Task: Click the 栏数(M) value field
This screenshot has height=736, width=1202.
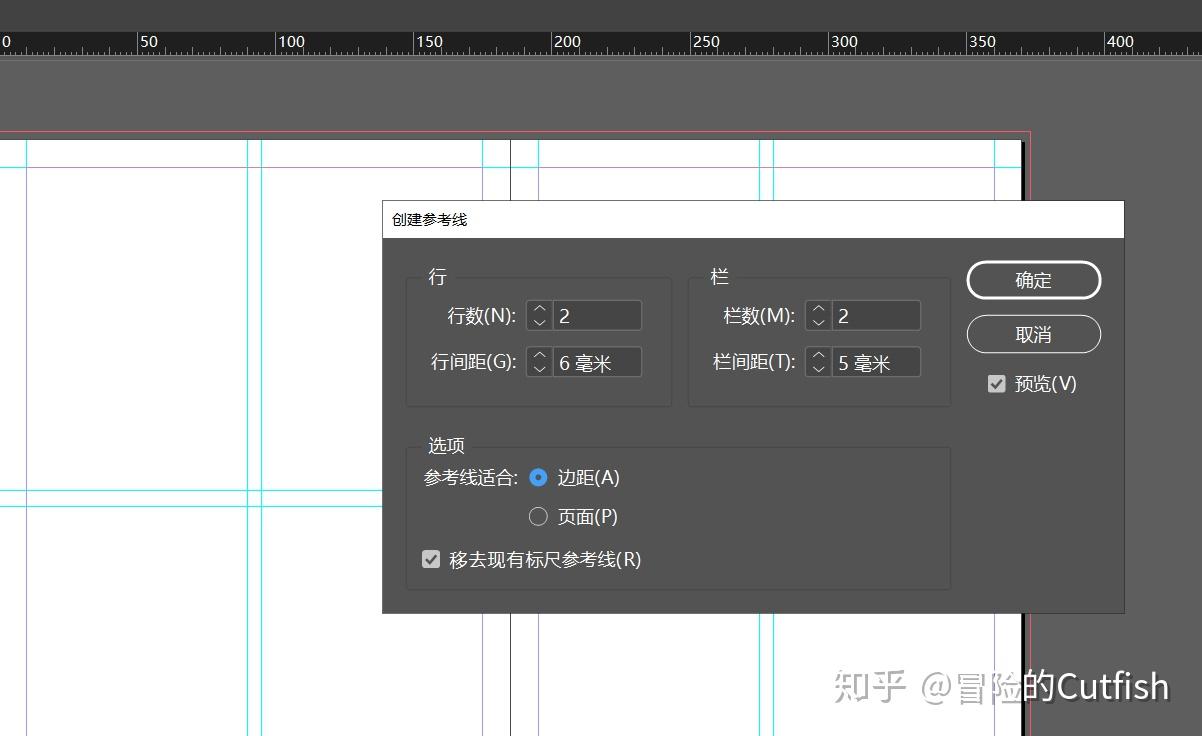Action: coord(875,315)
